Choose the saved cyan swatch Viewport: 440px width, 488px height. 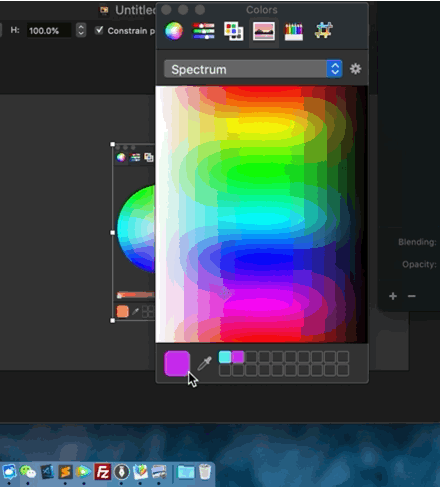225,357
